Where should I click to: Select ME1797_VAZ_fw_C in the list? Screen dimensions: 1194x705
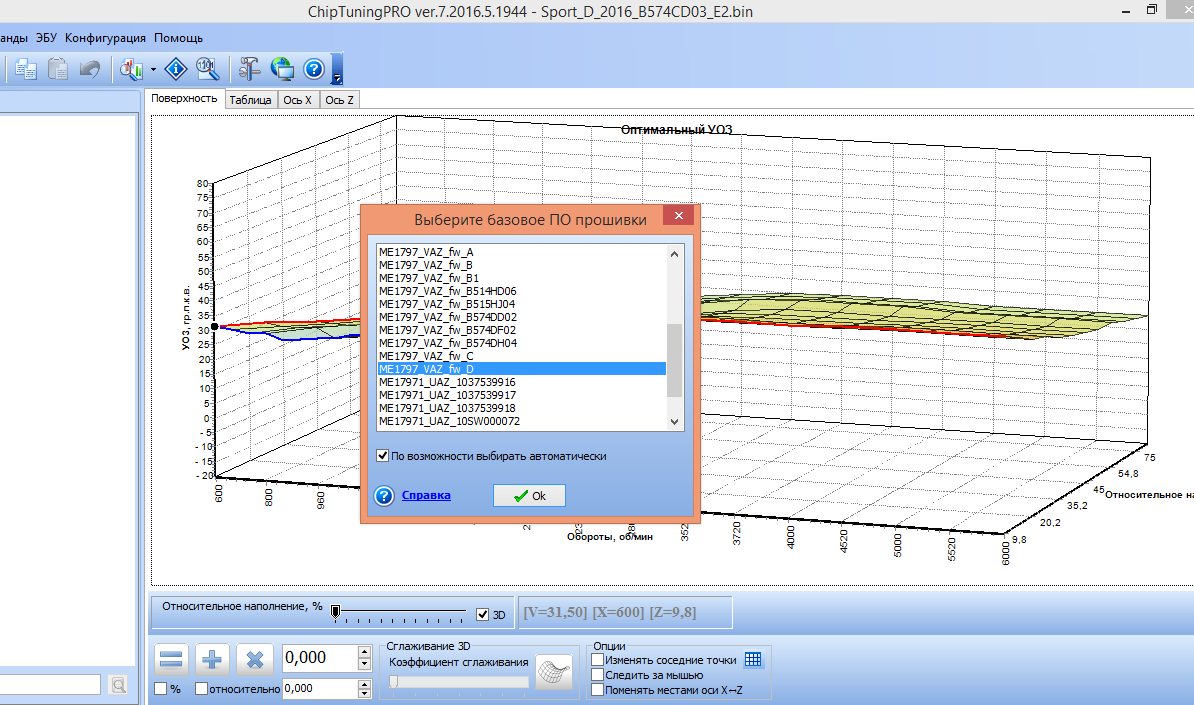tap(522, 356)
